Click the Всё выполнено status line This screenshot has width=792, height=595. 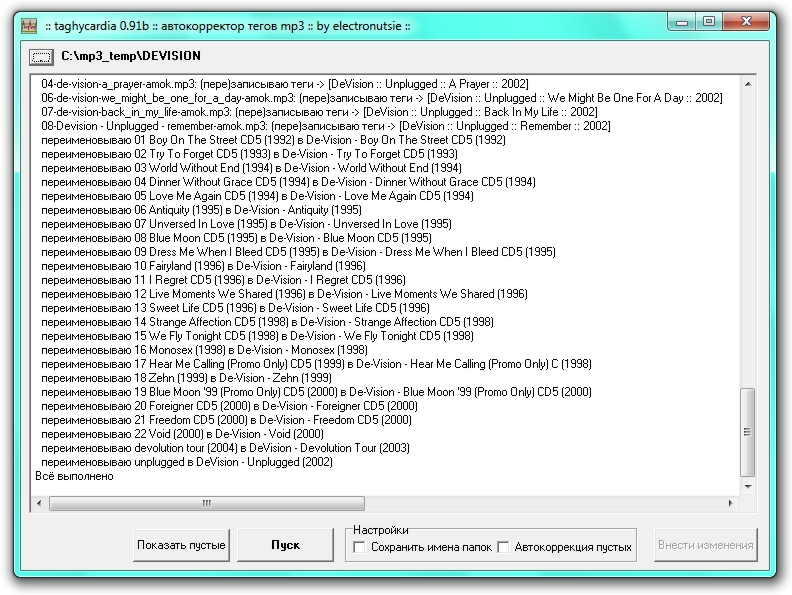point(74,476)
